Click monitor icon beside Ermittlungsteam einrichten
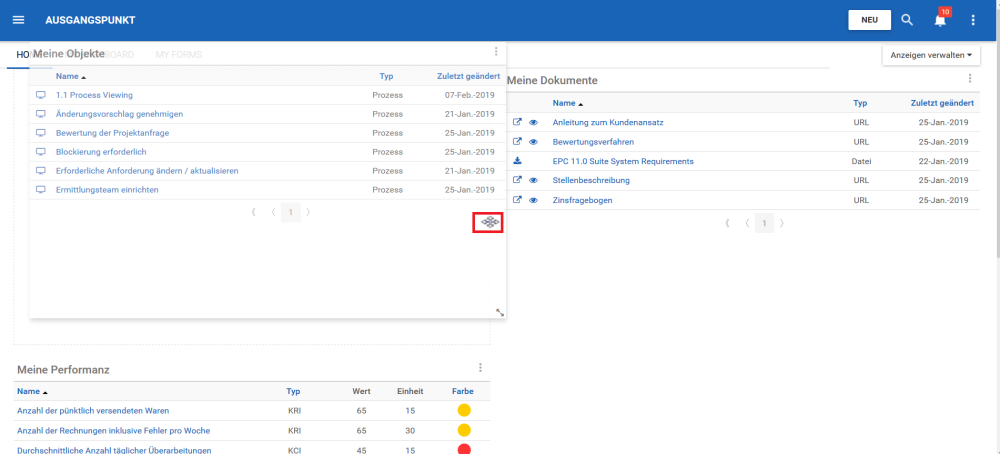The width and height of the screenshot is (1000, 454). tap(41, 189)
